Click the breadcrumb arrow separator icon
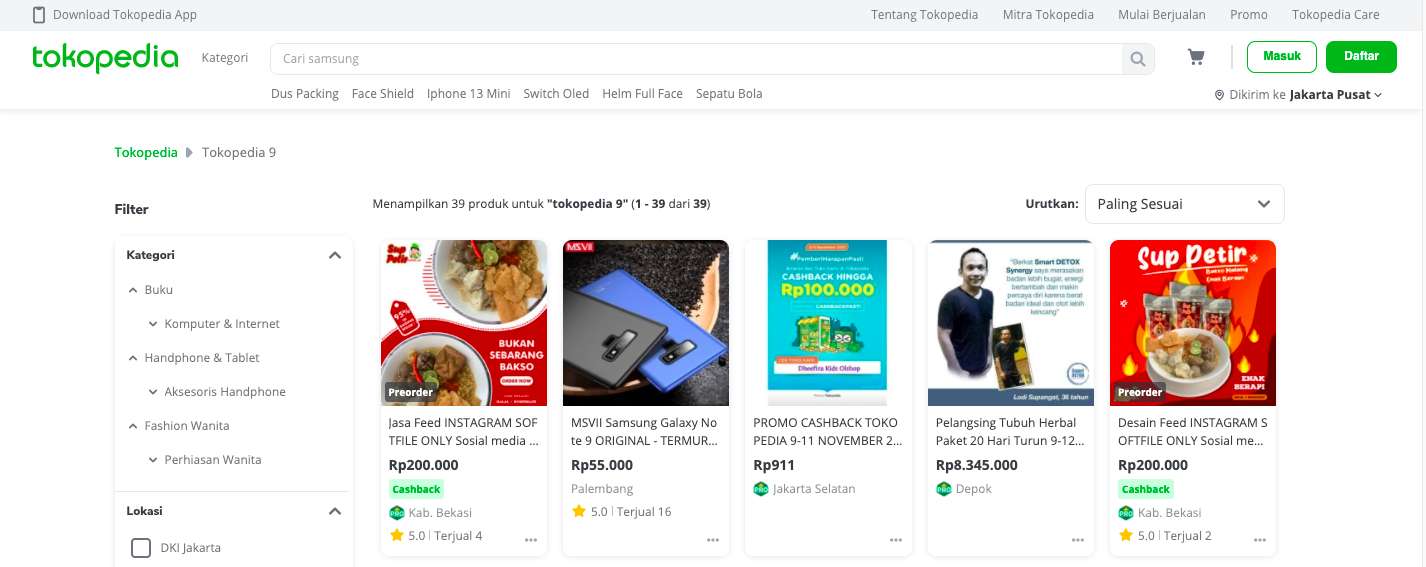 click(189, 153)
